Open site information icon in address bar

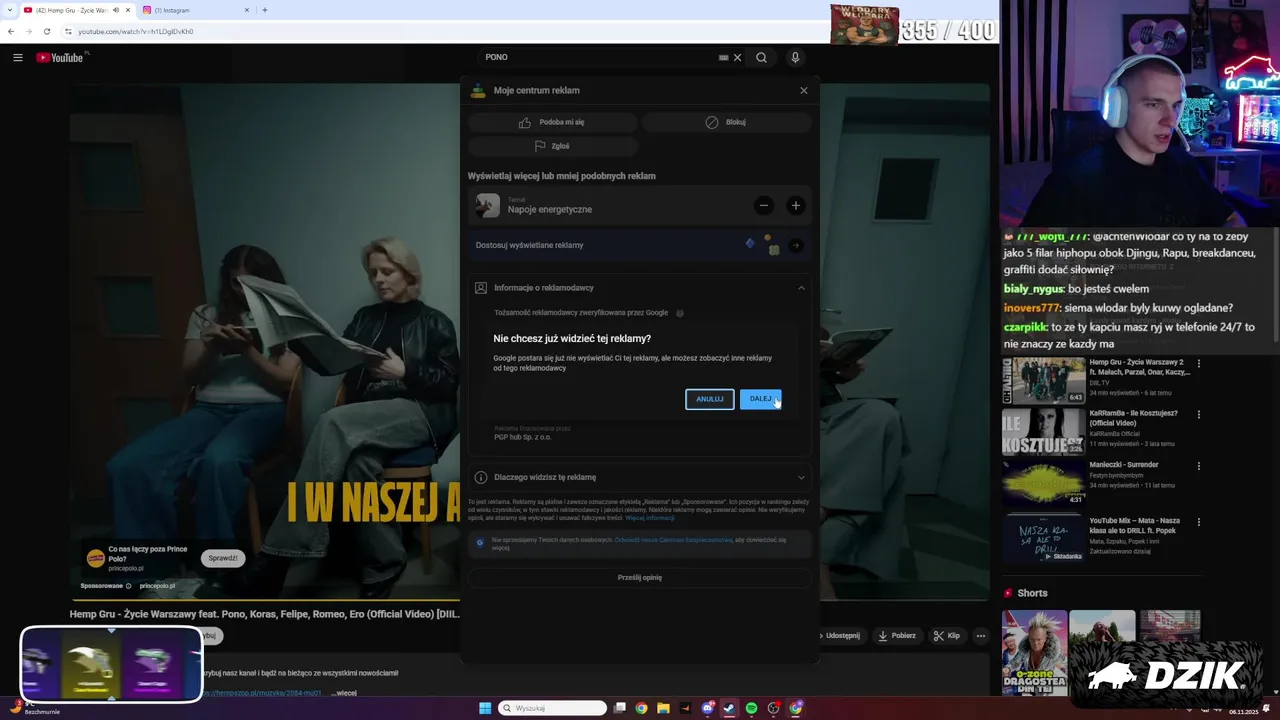[68, 31]
